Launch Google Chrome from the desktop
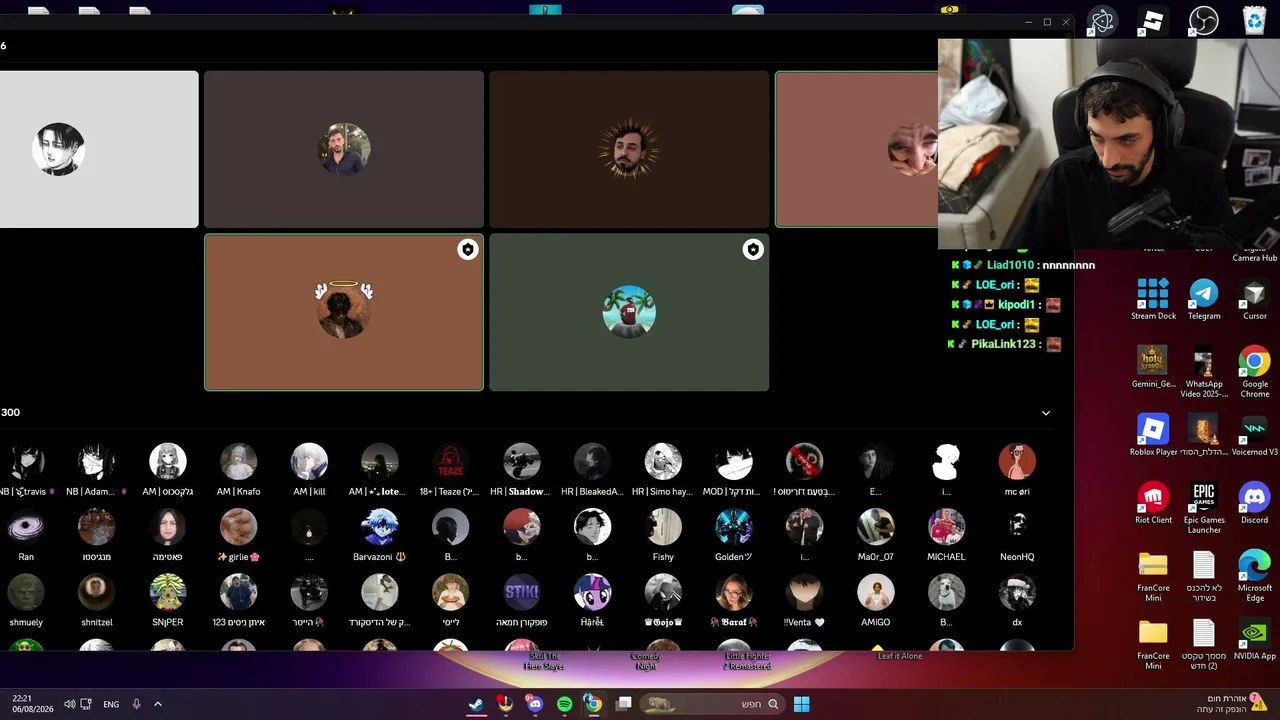 click(x=1255, y=372)
